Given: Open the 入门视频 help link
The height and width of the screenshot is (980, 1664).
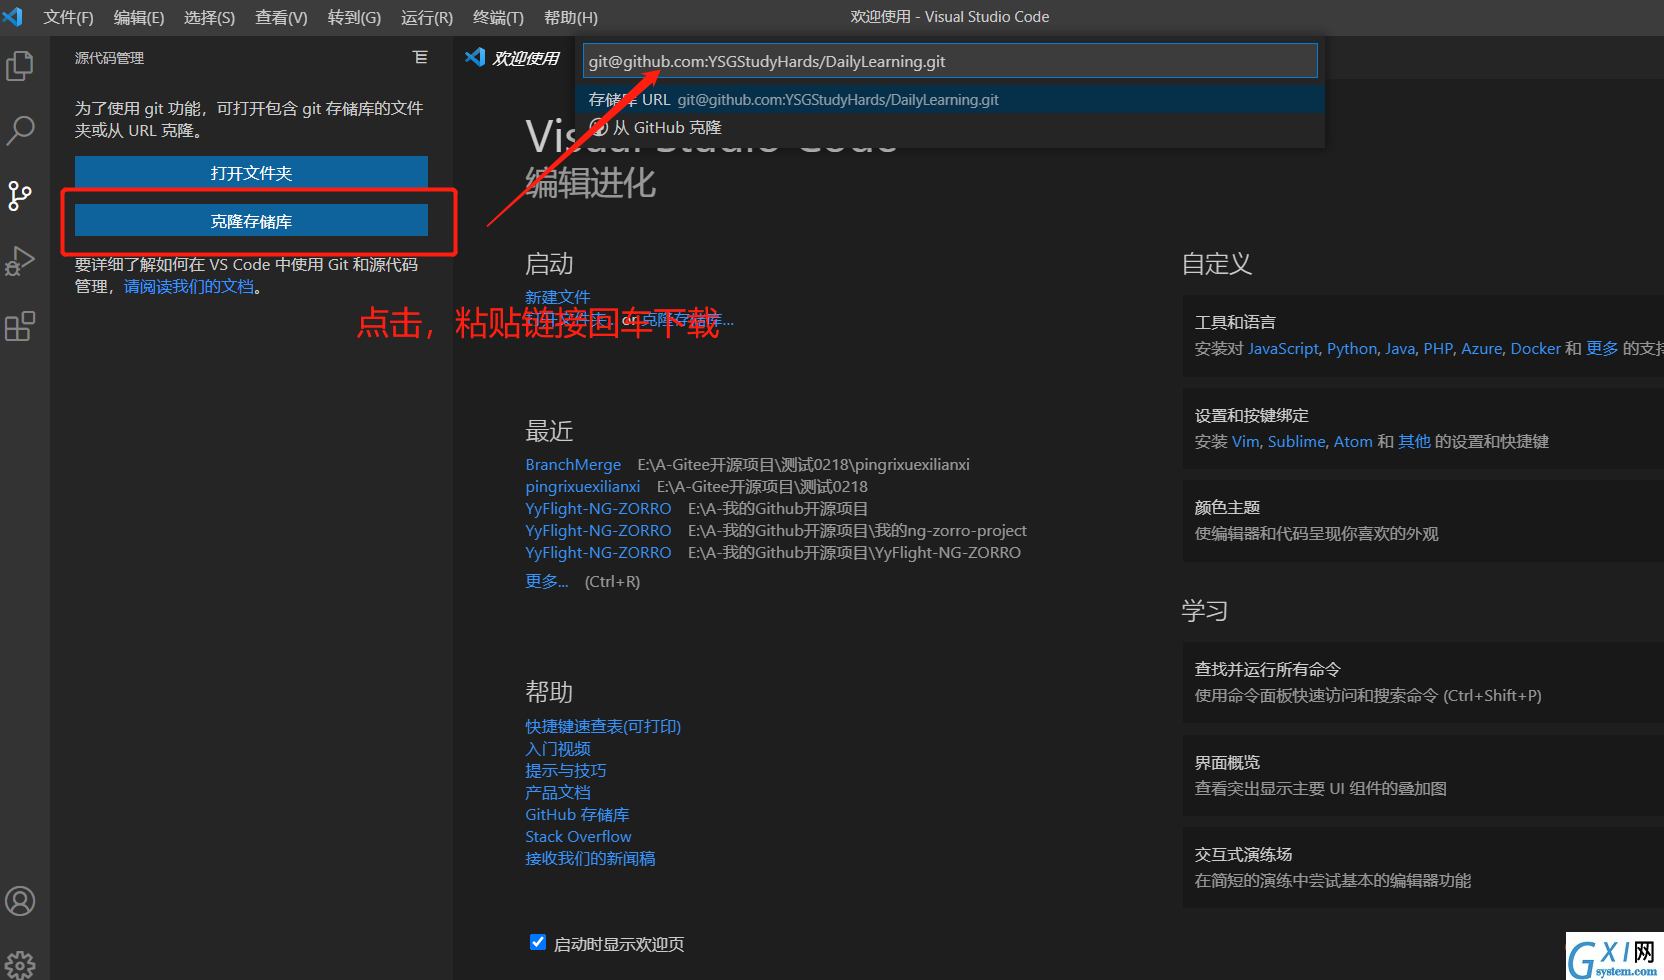Looking at the screenshot, I should click(x=558, y=749).
